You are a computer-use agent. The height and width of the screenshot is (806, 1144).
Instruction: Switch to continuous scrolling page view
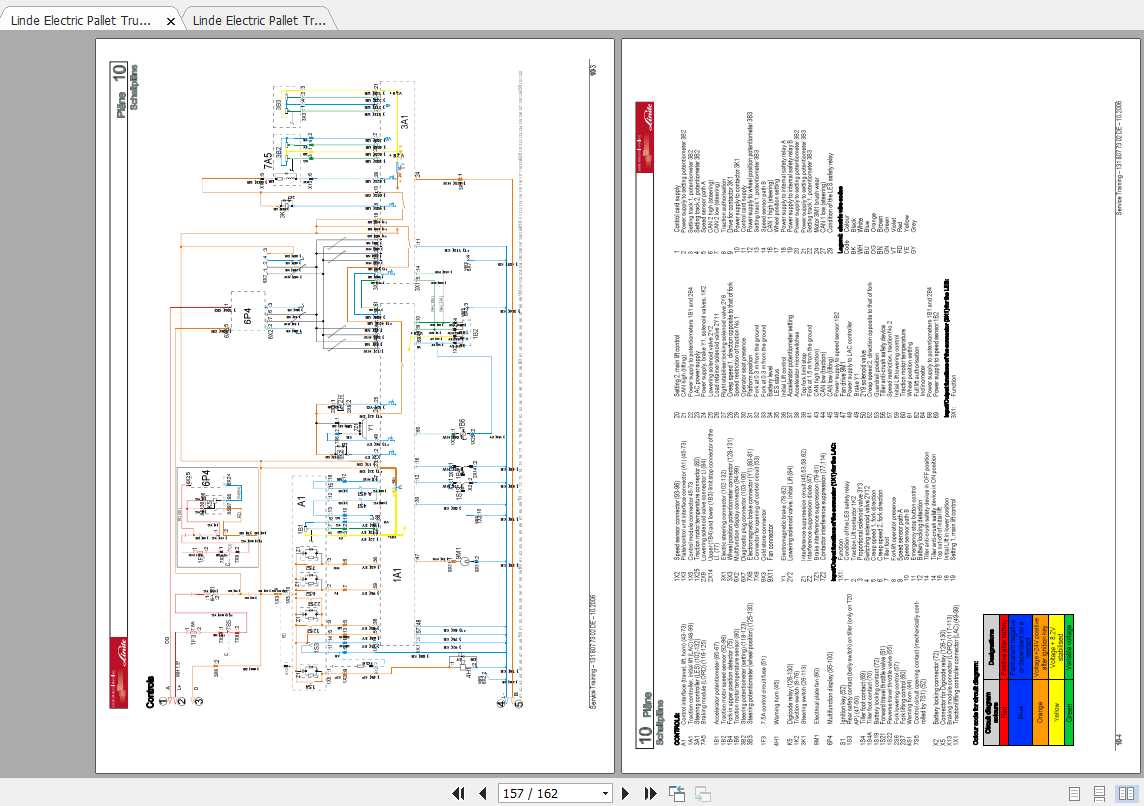1099,793
